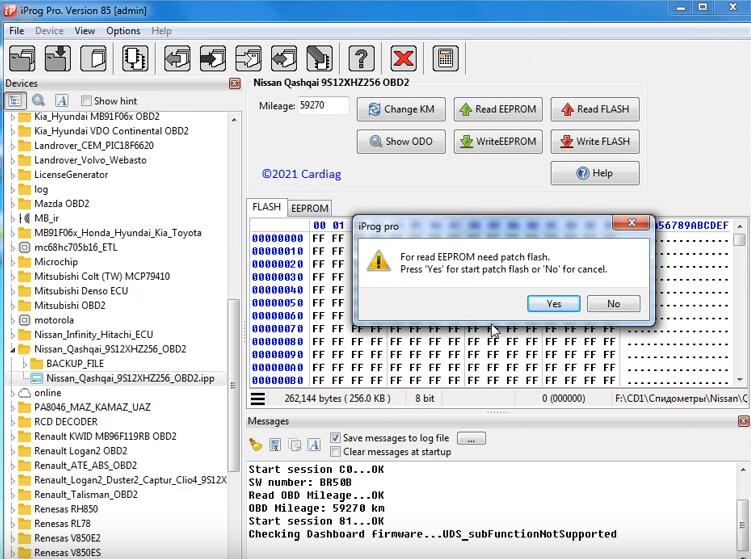Click the save-to-folder toolbar icon
751x559 pixels.
pyautogui.click(x=58, y=58)
